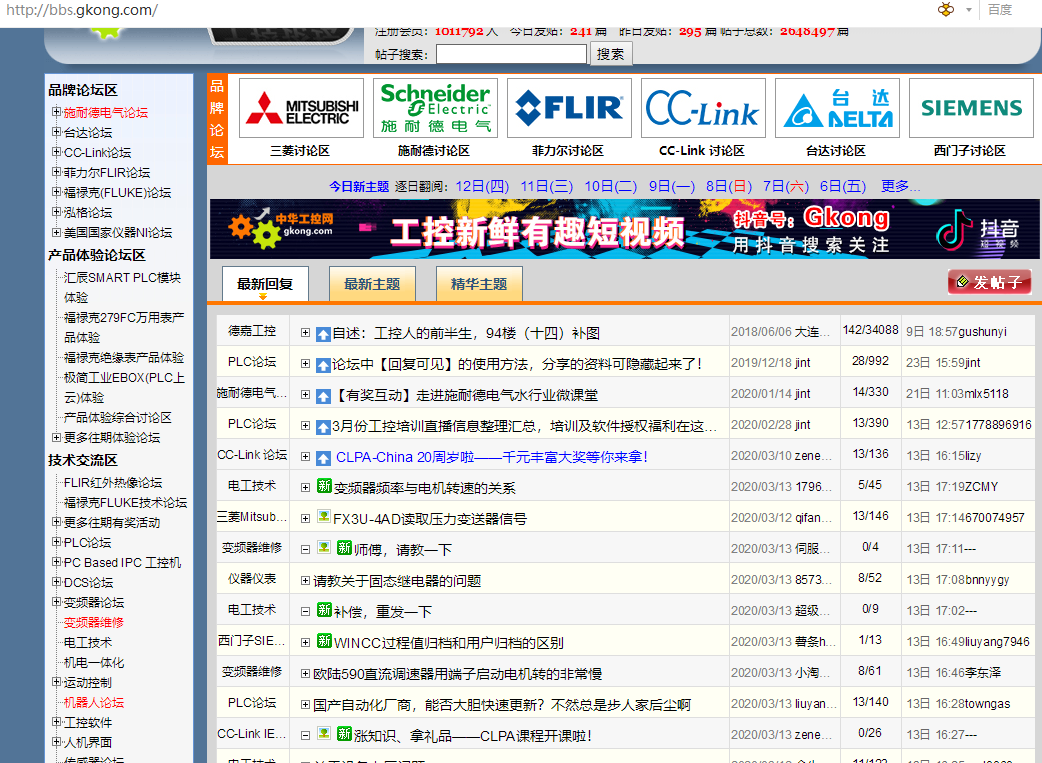This screenshot has width=1042, height=763.
Task: Click the blue up-arrow icon beside 自述：工控人的前半生
Action: pyautogui.click(x=323, y=333)
